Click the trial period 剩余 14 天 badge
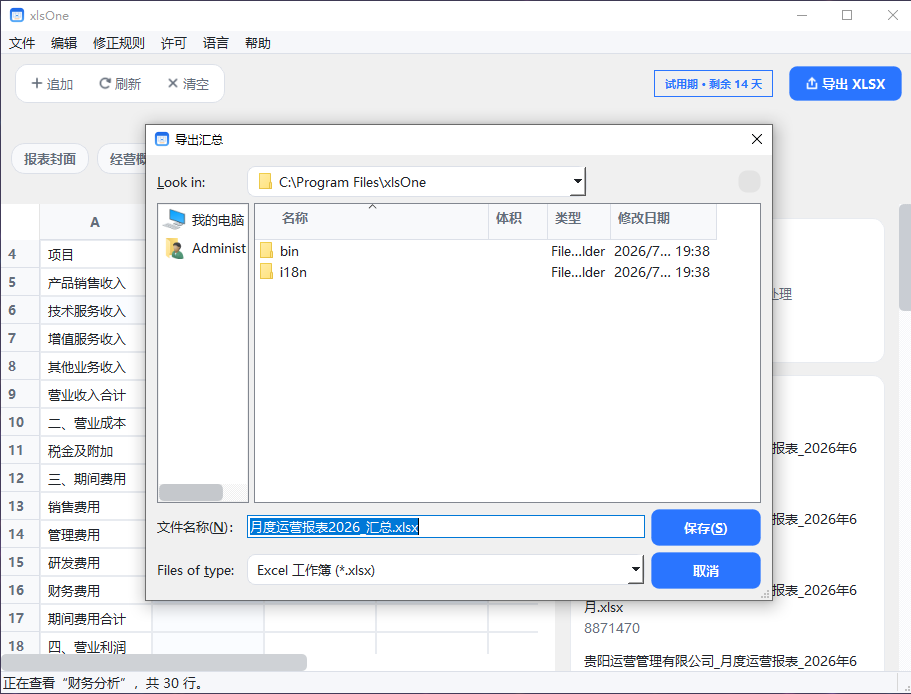Image resolution: width=911 pixels, height=694 pixels. tap(713, 84)
